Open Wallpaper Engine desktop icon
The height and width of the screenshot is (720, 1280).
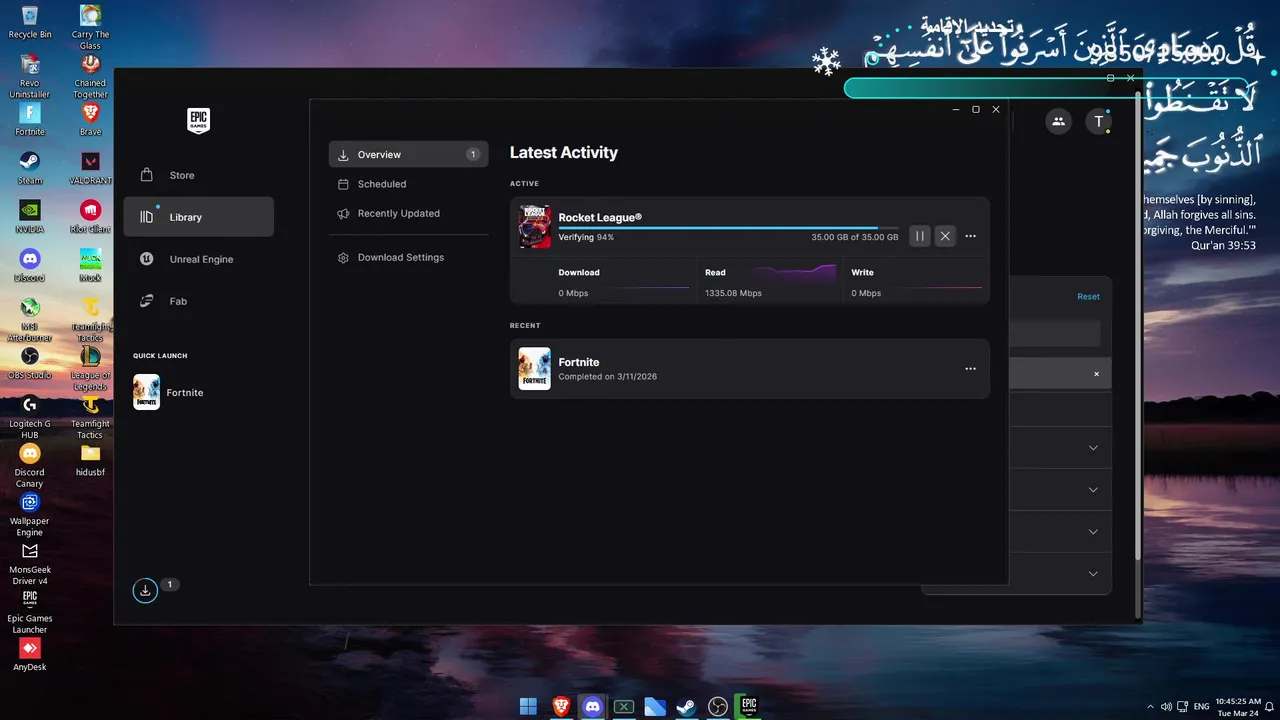(x=30, y=514)
